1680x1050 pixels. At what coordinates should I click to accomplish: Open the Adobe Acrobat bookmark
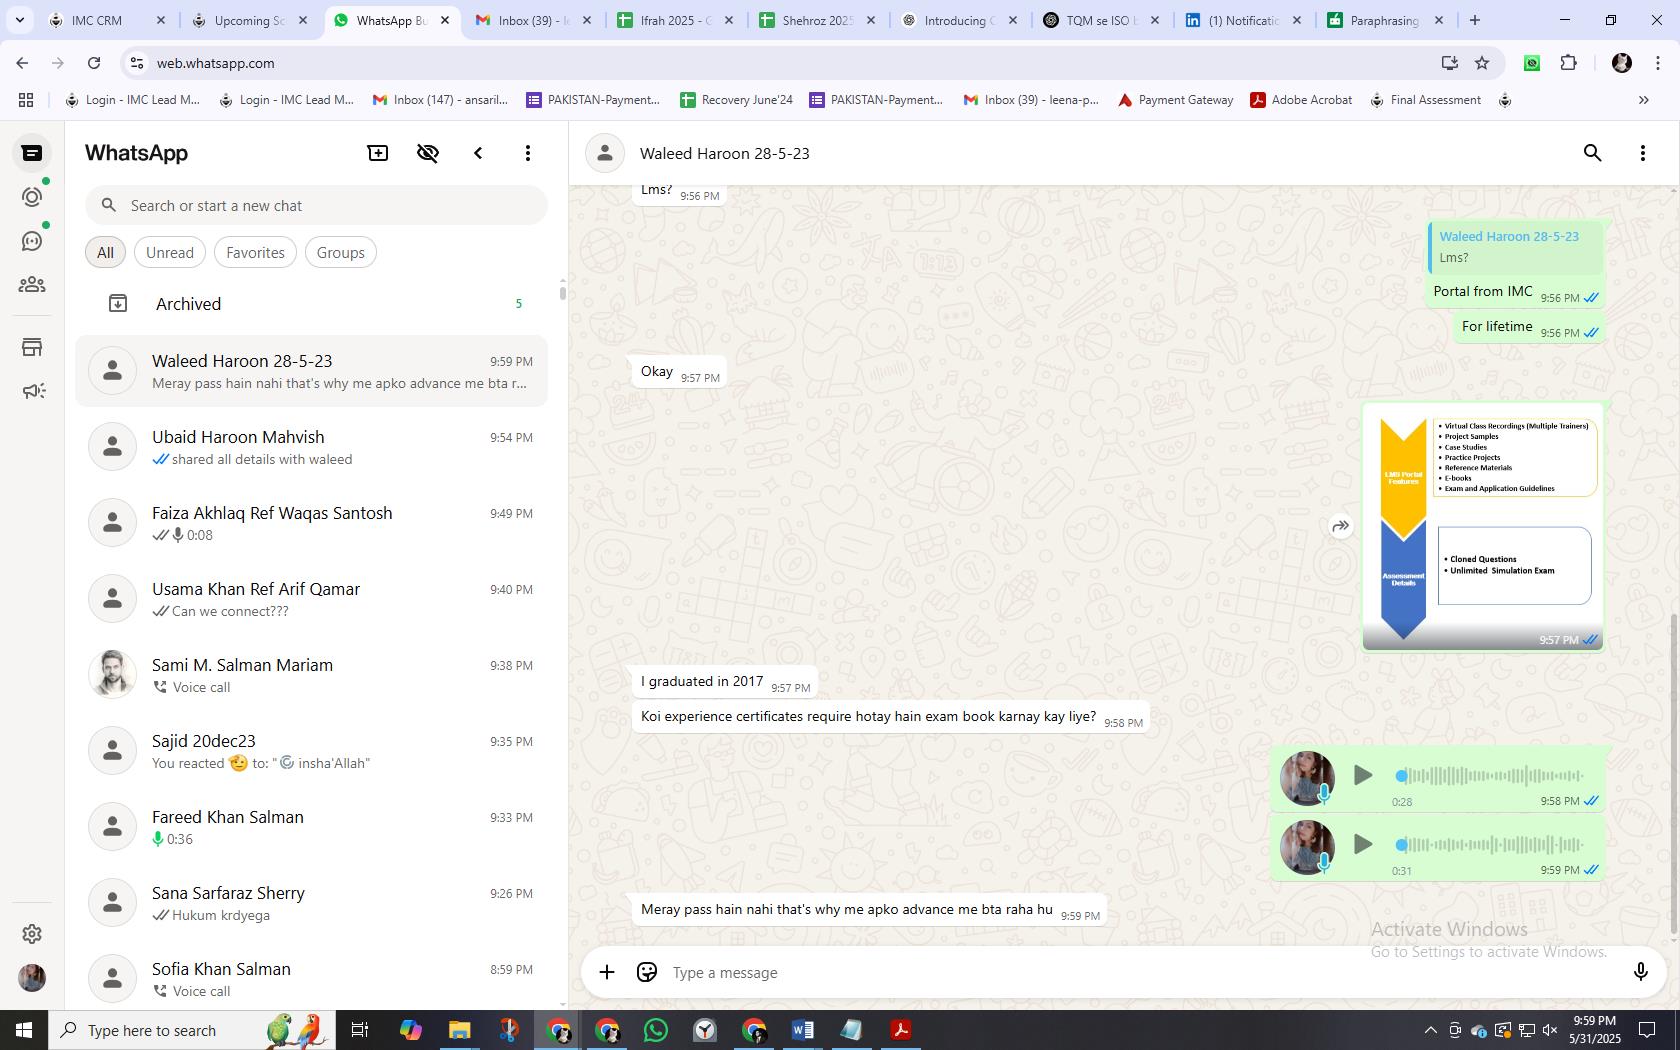coord(1301,100)
